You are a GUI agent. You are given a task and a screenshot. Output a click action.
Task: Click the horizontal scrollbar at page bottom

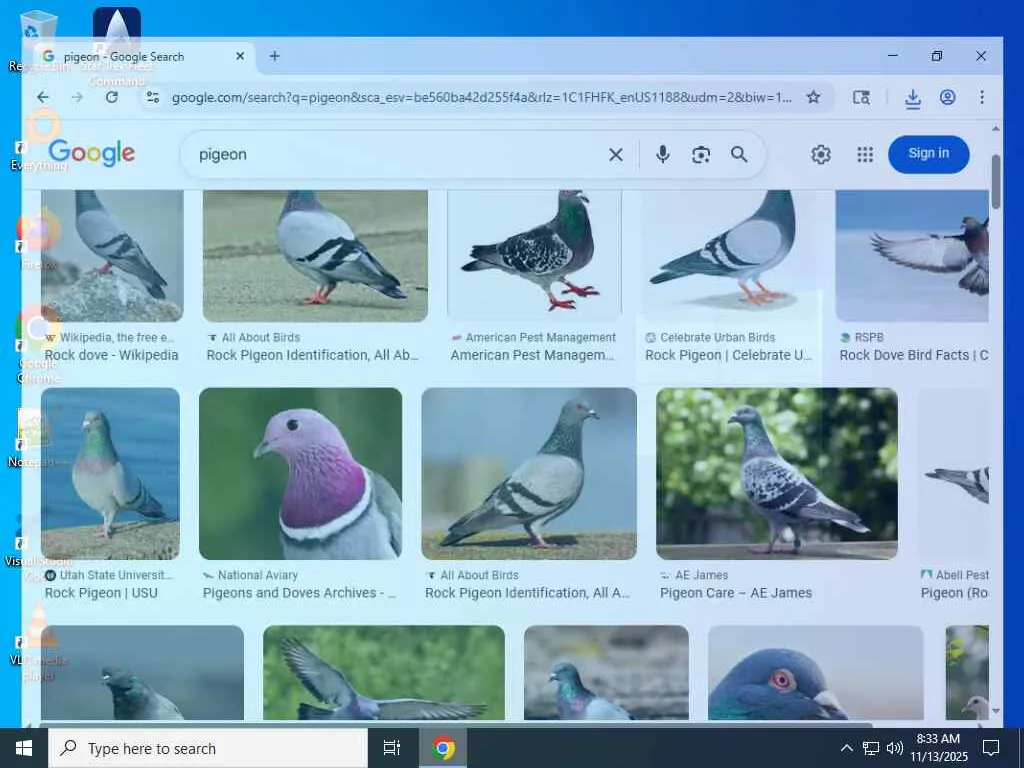coord(455,724)
